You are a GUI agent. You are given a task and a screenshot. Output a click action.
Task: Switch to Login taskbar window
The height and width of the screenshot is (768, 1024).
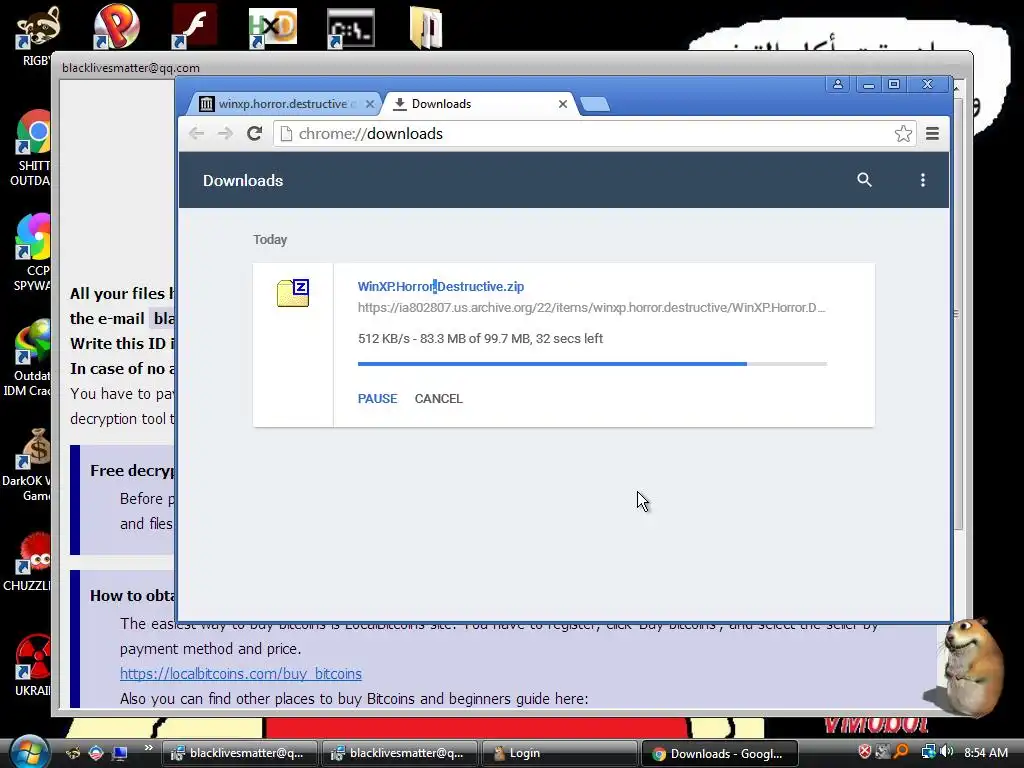558,753
